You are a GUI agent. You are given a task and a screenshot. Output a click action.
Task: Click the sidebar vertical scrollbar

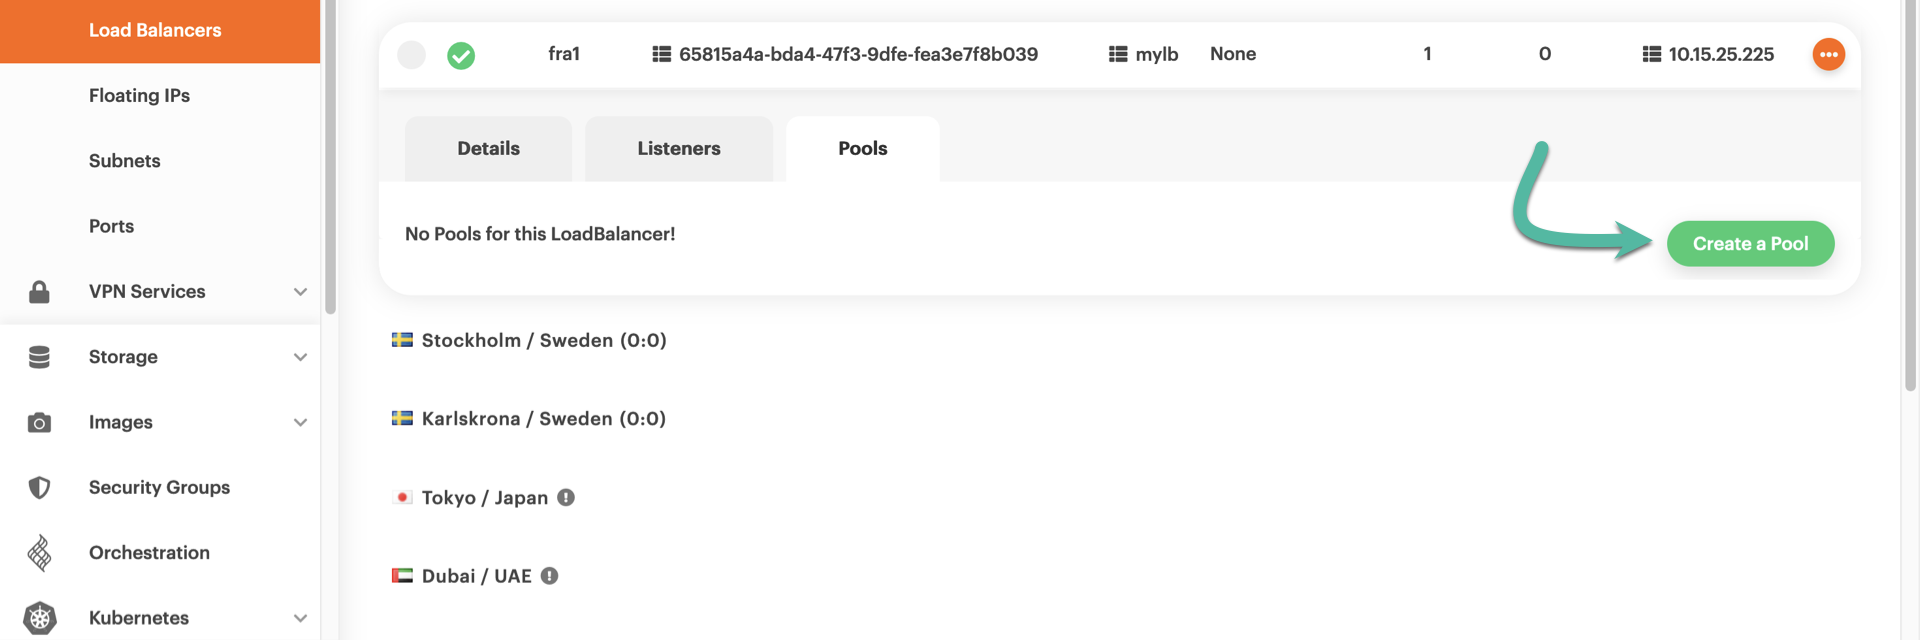pyautogui.click(x=330, y=160)
